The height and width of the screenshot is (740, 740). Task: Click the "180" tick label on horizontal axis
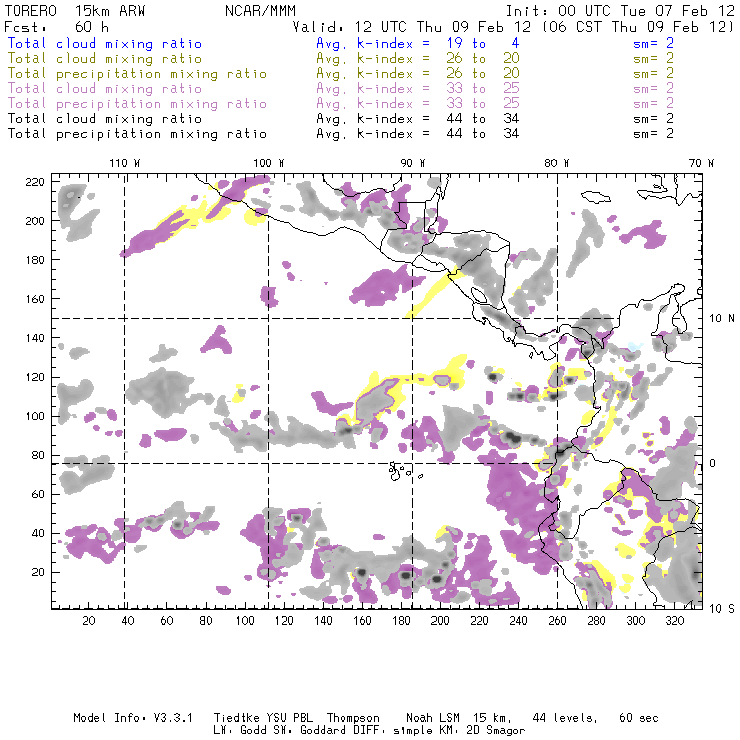[401, 621]
